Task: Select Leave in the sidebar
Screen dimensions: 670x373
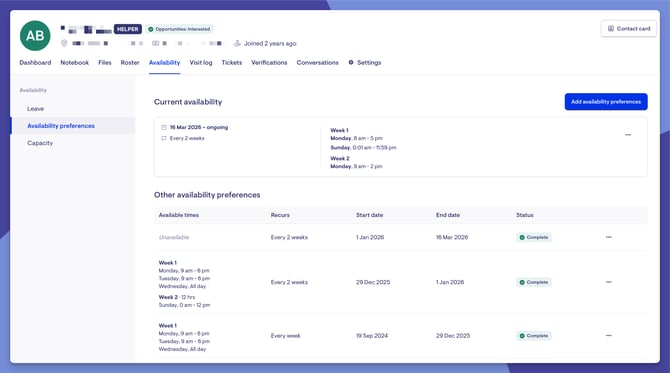Action: (x=35, y=109)
